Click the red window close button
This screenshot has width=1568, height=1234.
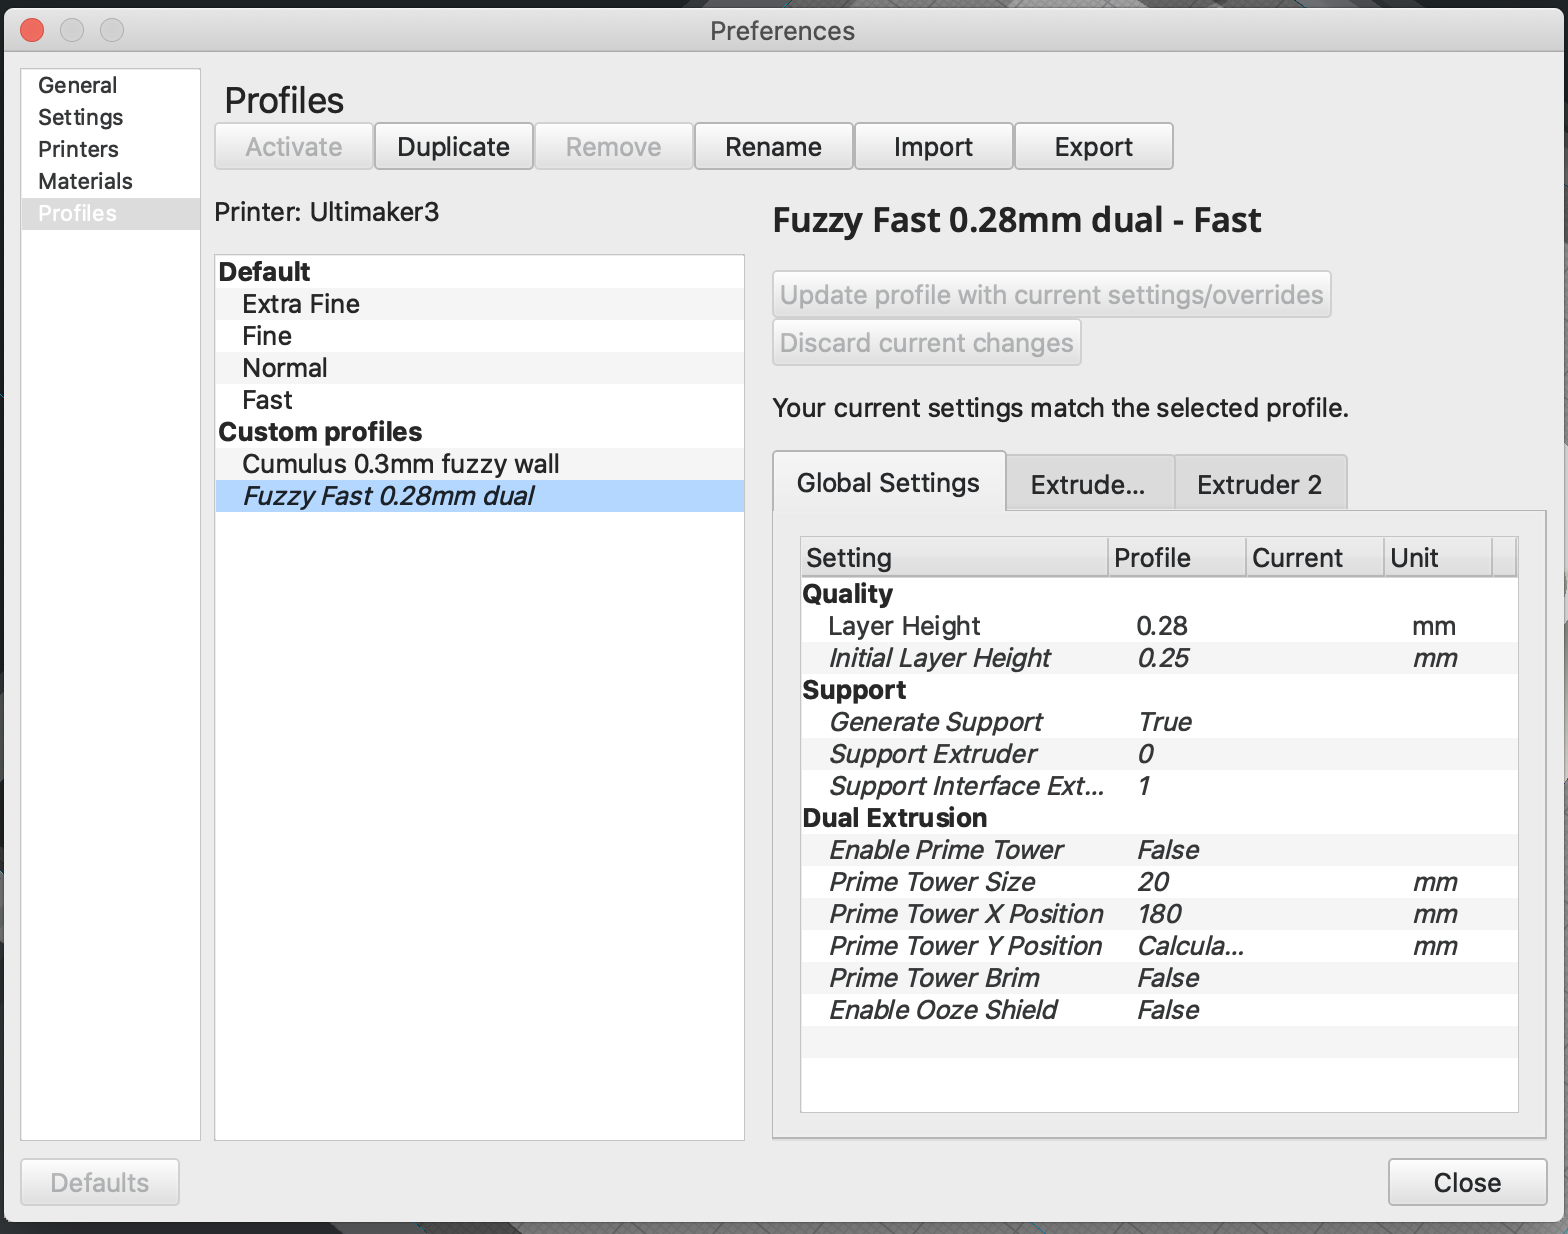pos(32,30)
